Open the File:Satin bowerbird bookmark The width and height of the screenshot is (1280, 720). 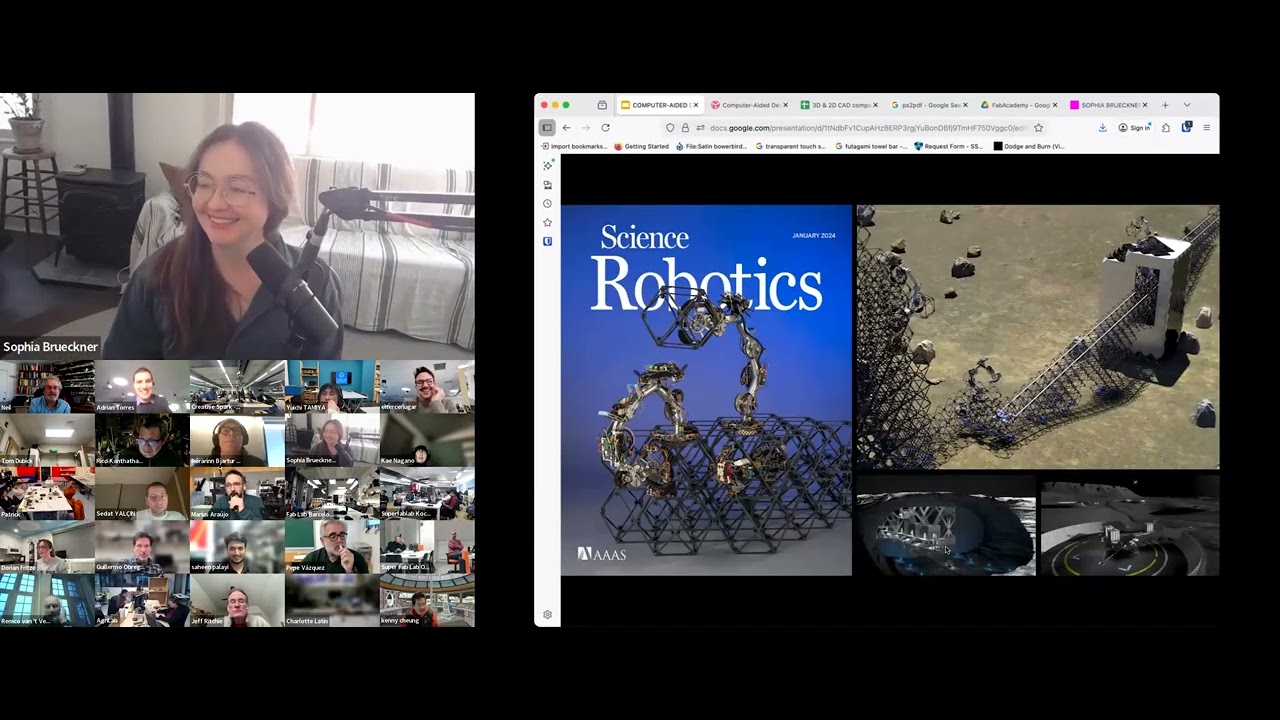click(x=711, y=146)
